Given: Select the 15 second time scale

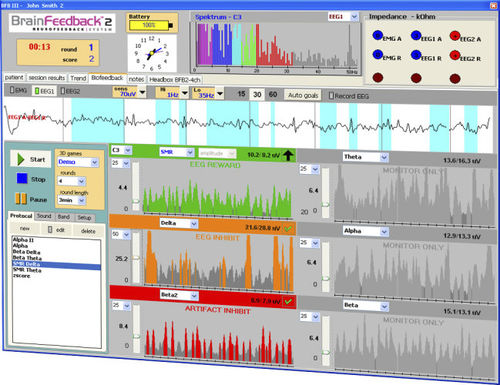Looking at the screenshot, I should [241, 94].
